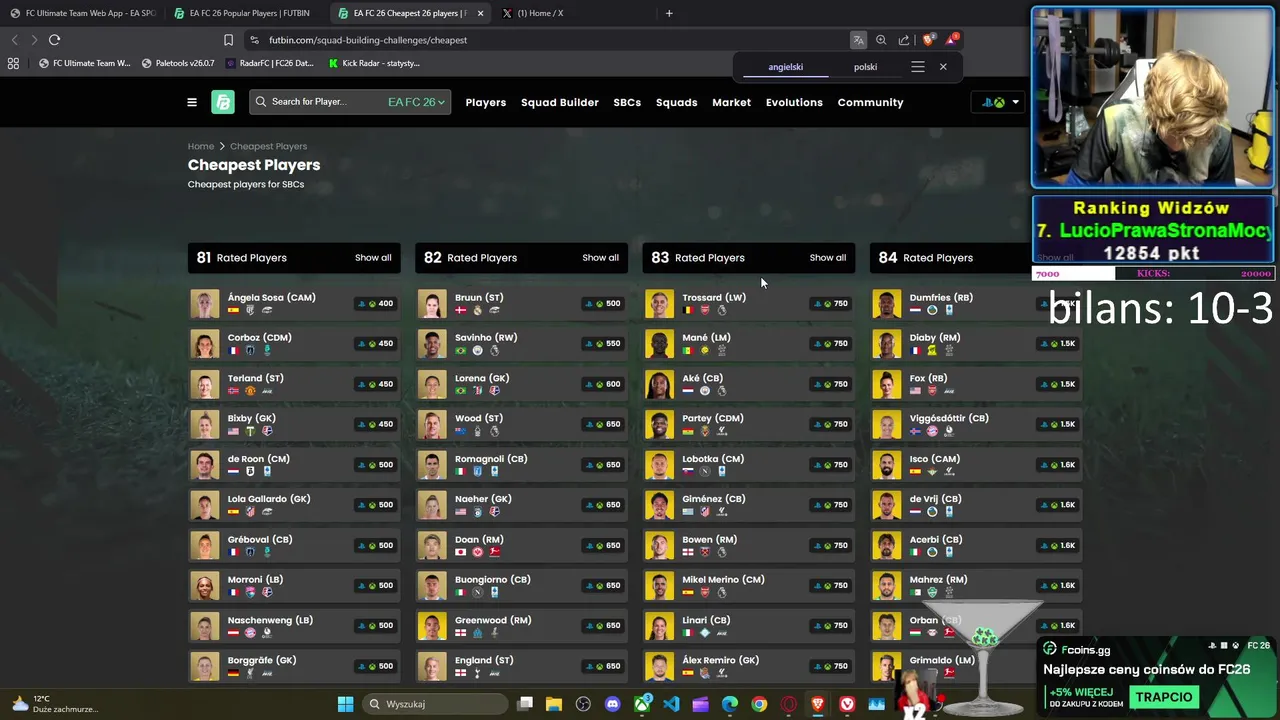Open the browser apps grid icon
The width and height of the screenshot is (1280, 720).
pyautogui.click(x=13, y=63)
